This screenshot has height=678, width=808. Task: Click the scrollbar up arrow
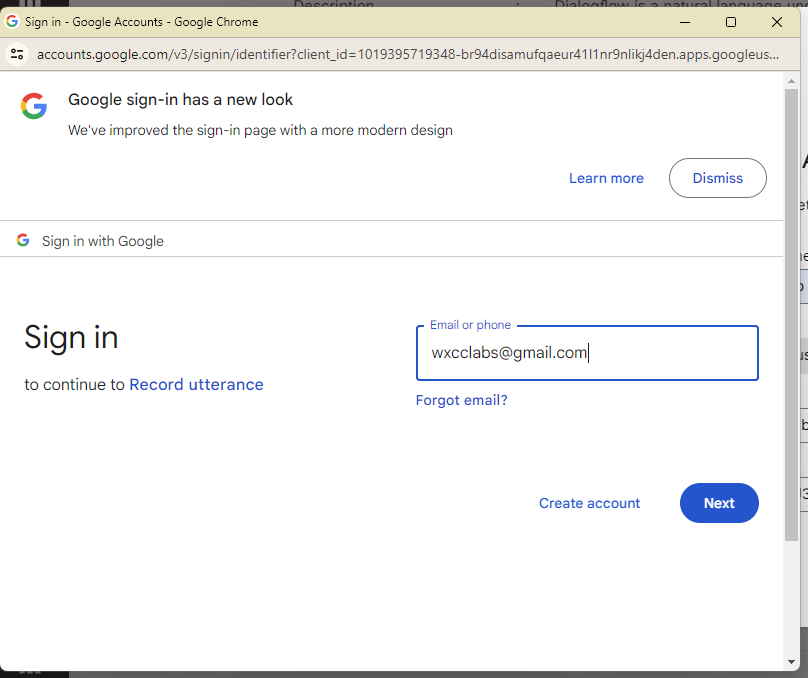791,81
